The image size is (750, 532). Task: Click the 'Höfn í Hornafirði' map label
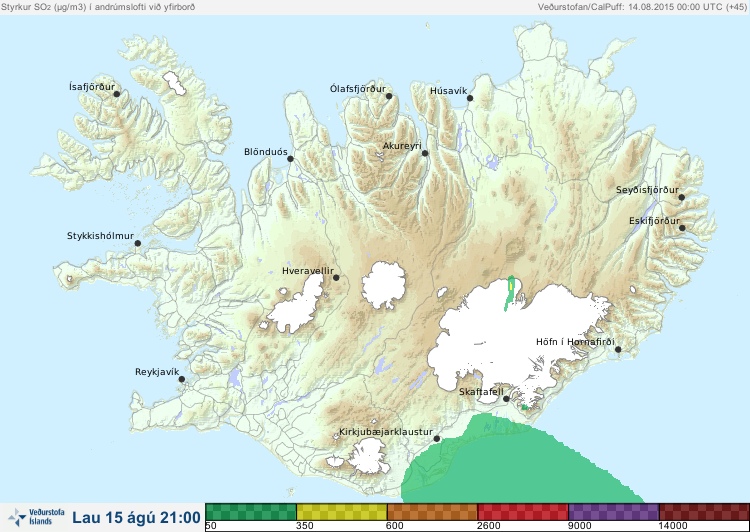(x=575, y=342)
